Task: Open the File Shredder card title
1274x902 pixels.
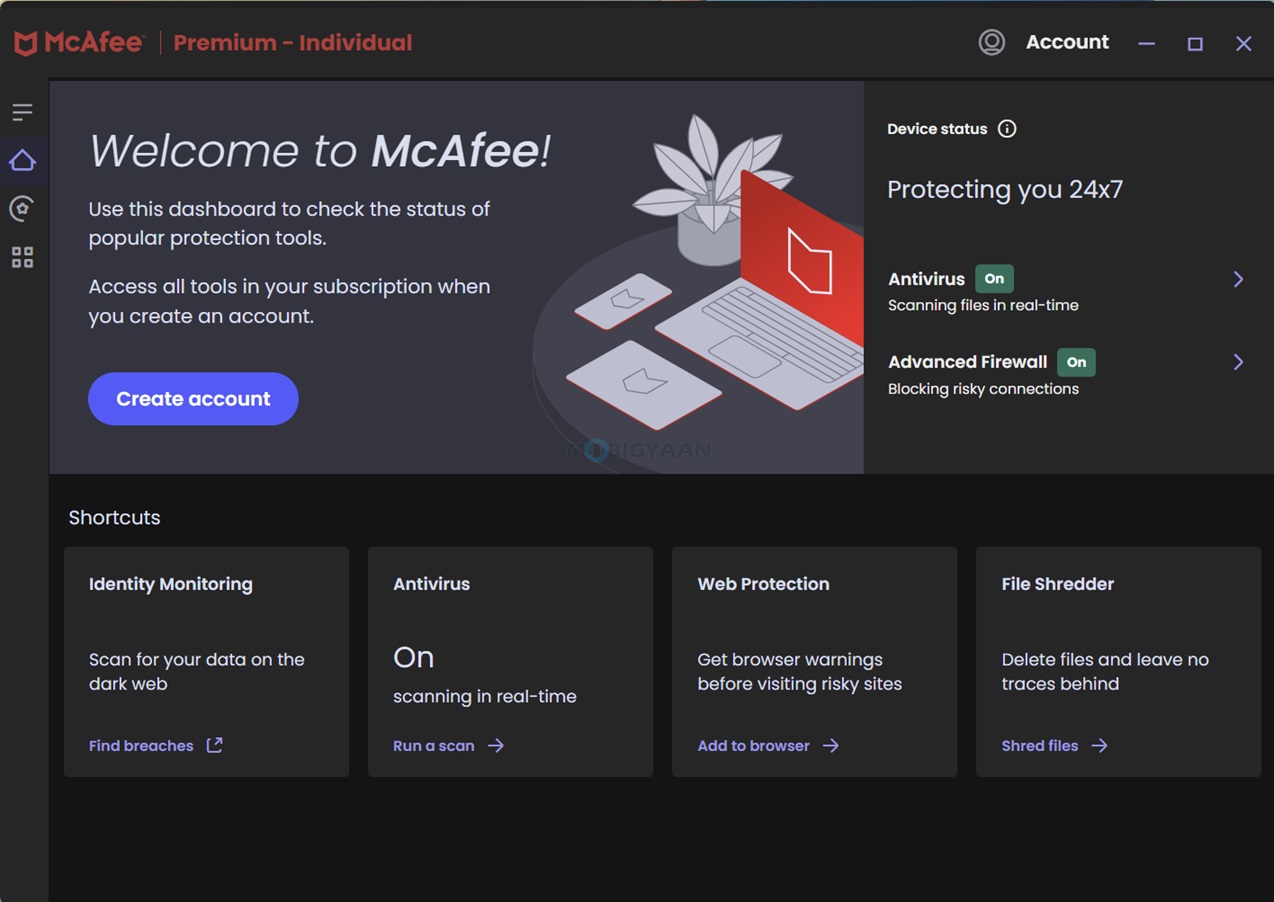Action: pyautogui.click(x=1057, y=584)
